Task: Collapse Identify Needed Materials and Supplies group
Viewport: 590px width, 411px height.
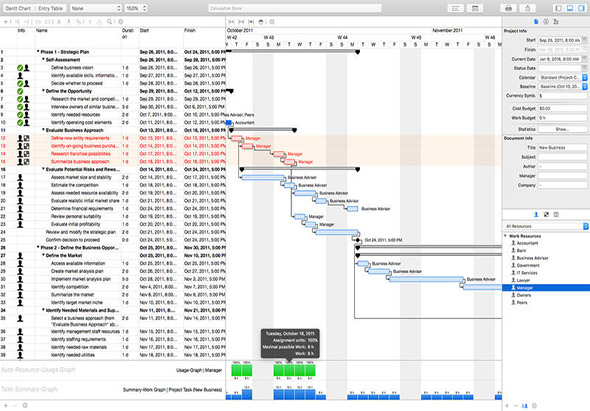Action: click(x=43, y=310)
